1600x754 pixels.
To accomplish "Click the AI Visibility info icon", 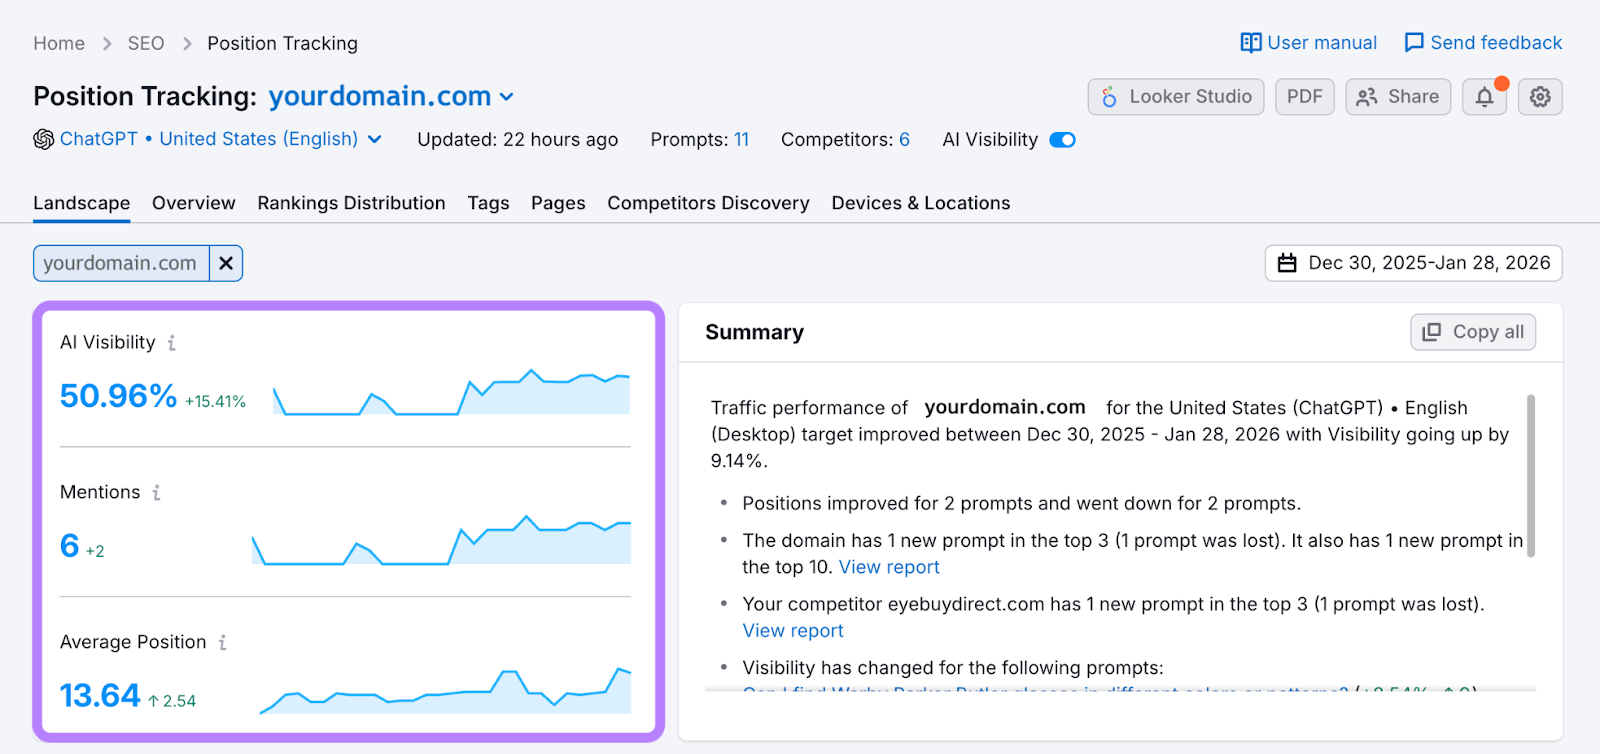I will point(171,343).
